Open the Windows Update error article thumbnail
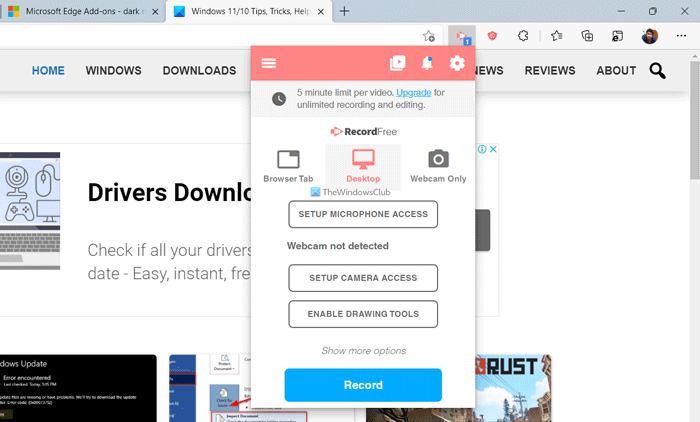 (78, 388)
